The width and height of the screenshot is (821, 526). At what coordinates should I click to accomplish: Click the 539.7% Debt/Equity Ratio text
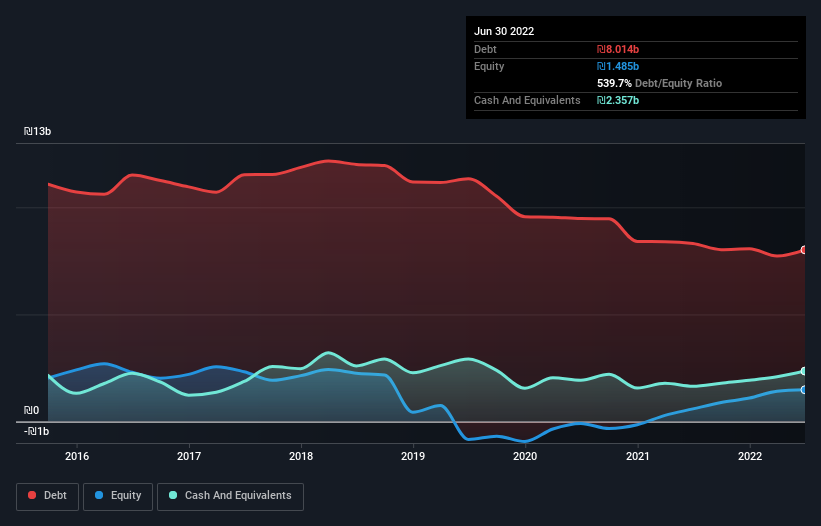coord(660,83)
